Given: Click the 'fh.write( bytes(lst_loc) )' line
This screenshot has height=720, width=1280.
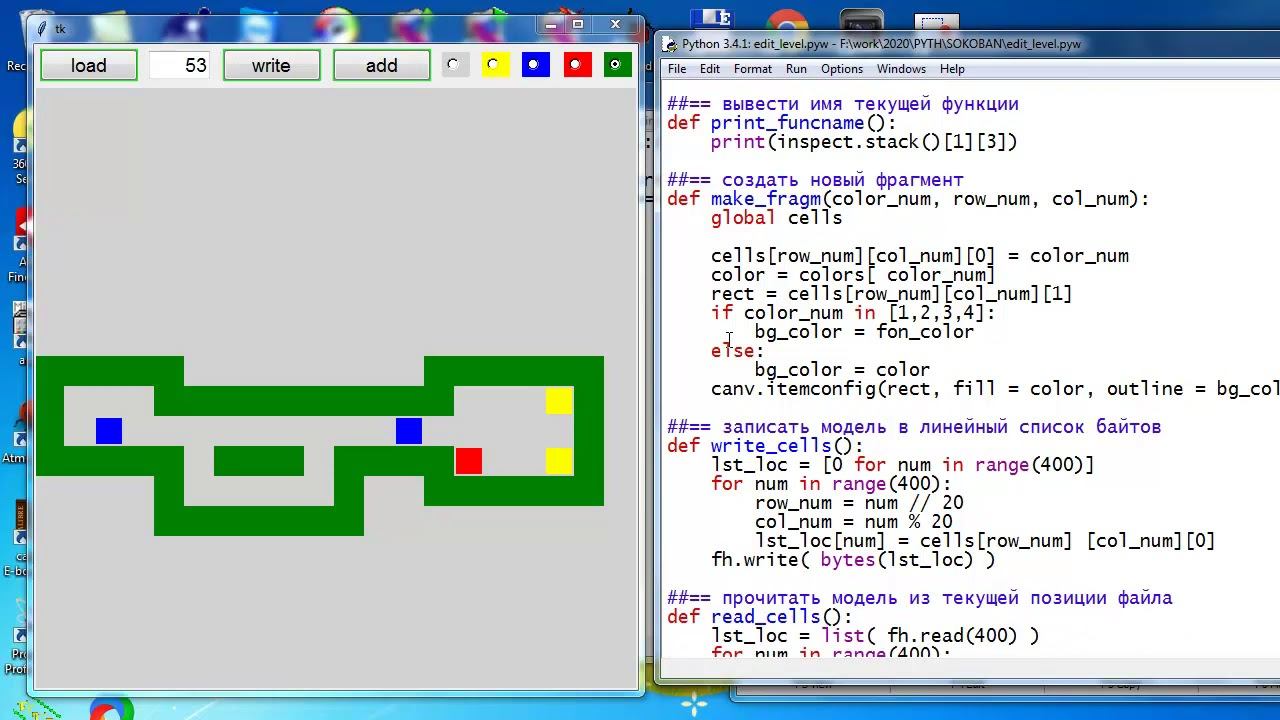Looking at the screenshot, I should pos(853,560).
